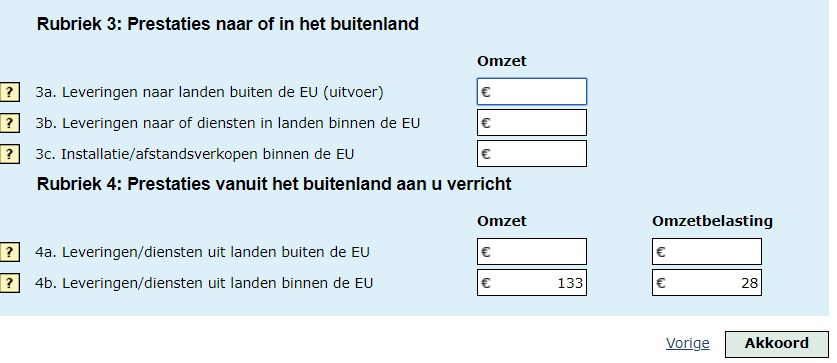Select the 4b Omzet field containing 133

tap(532, 282)
